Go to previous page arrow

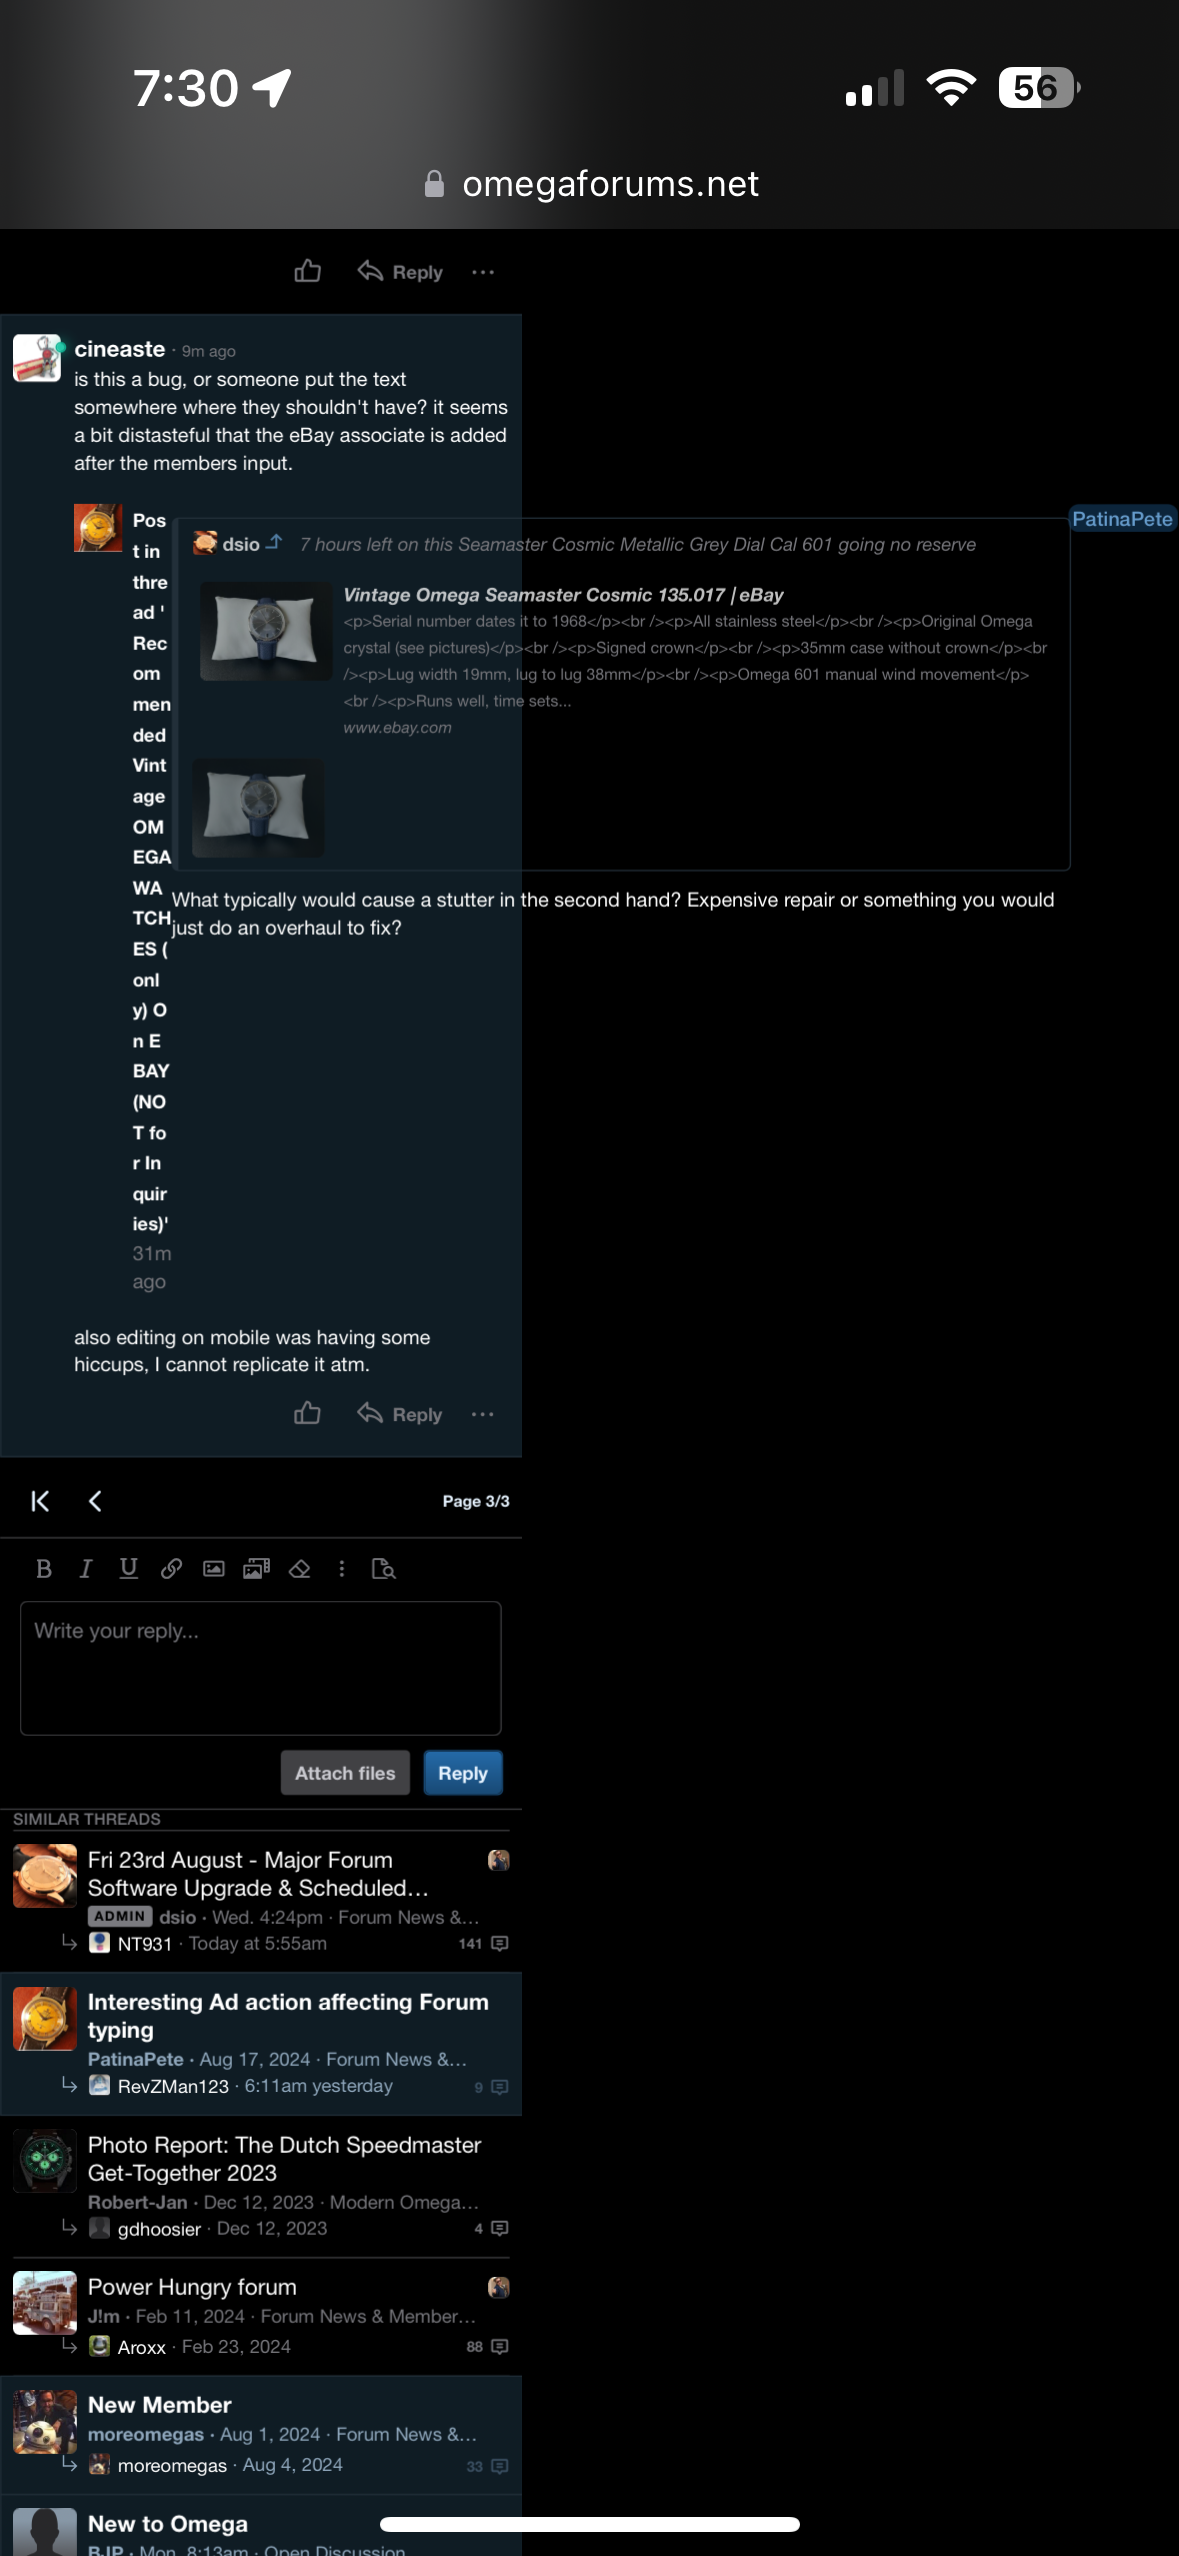pyautogui.click(x=95, y=1501)
